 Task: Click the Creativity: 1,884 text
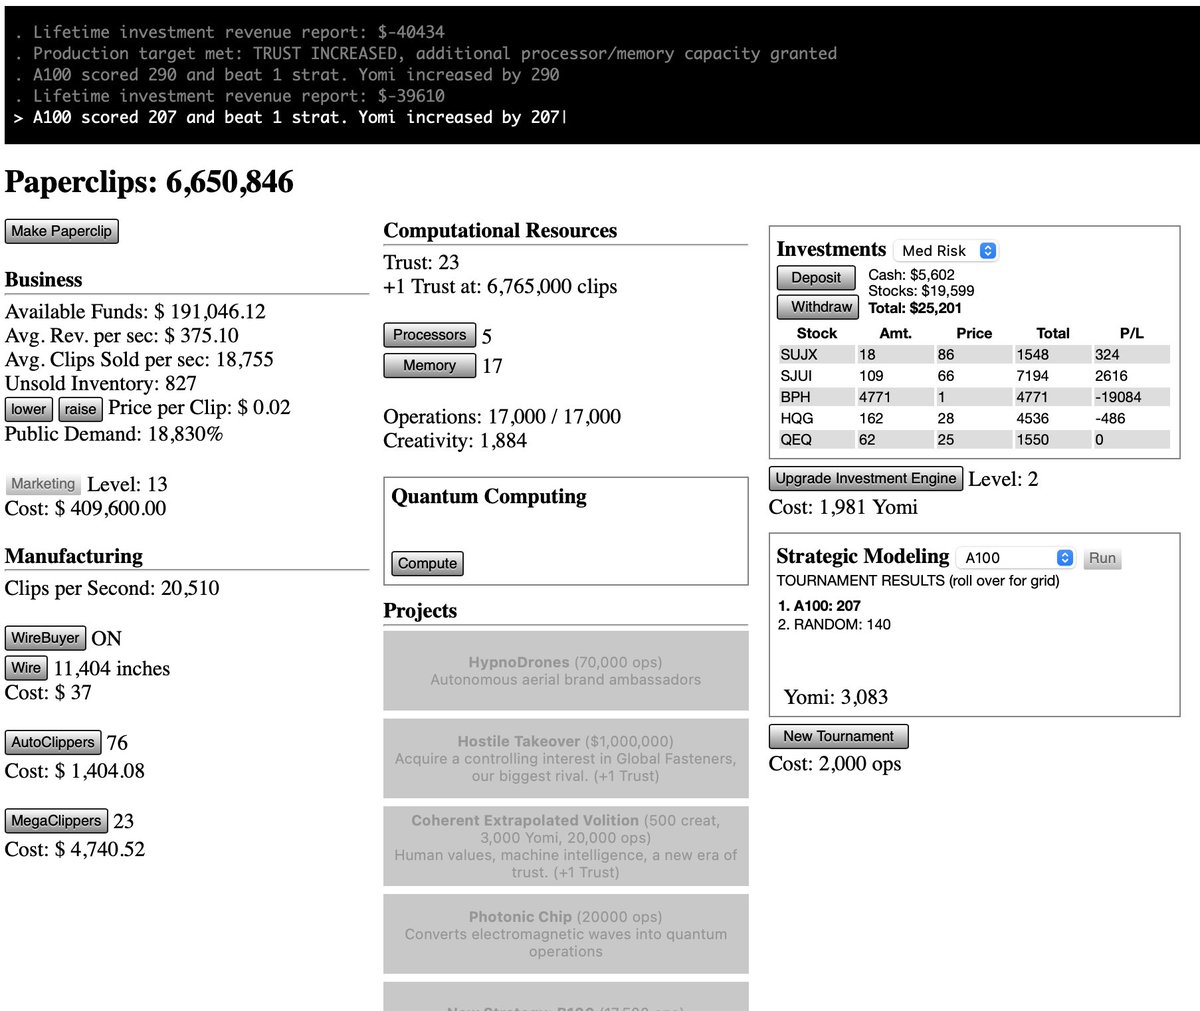point(455,440)
